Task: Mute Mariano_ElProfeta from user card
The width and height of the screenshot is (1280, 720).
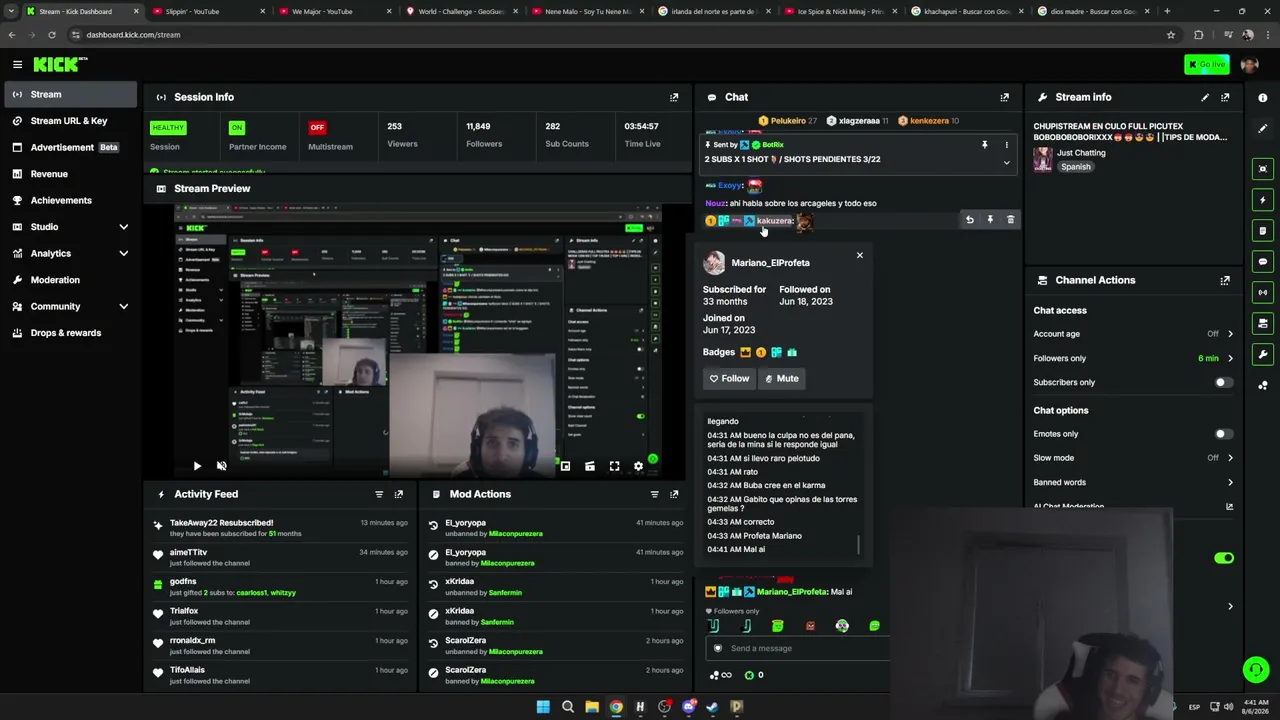Action: pyautogui.click(x=782, y=378)
